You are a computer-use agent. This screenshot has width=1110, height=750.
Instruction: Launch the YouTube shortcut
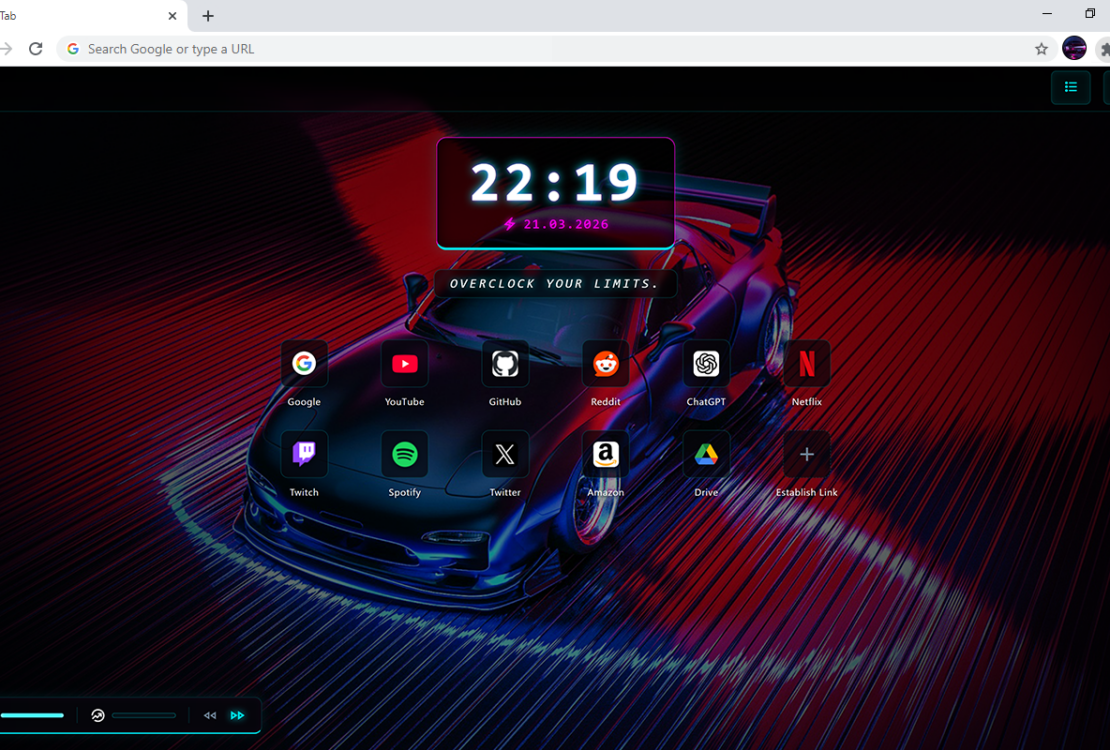tap(405, 364)
